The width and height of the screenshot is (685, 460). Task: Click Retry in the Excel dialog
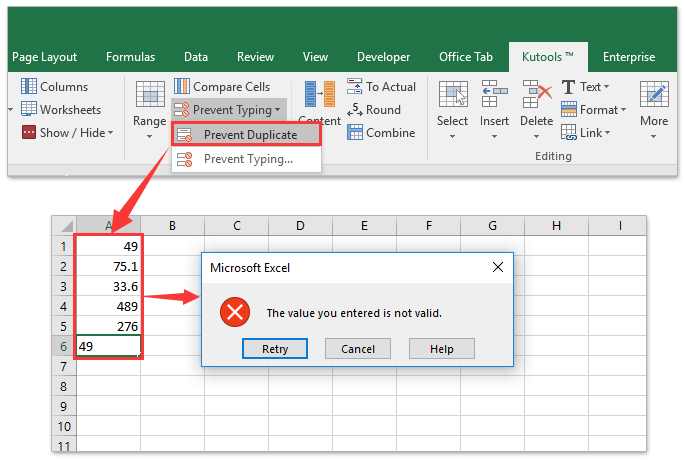[x=275, y=349]
